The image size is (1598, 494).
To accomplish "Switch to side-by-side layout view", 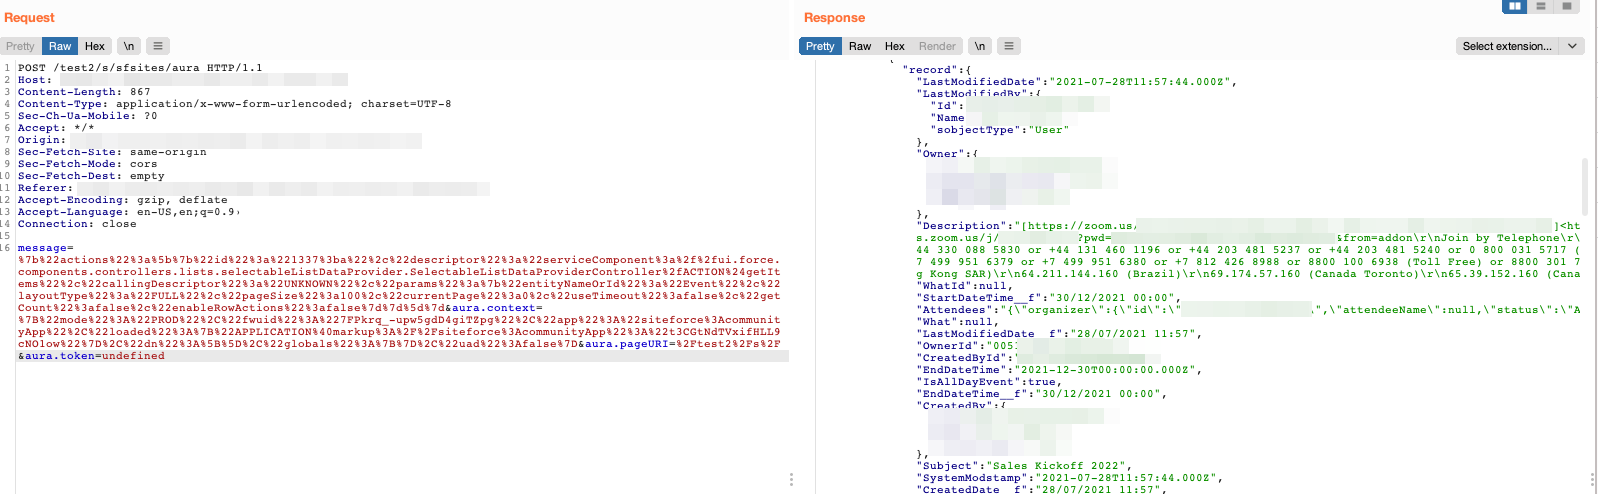I will 1515,6.
